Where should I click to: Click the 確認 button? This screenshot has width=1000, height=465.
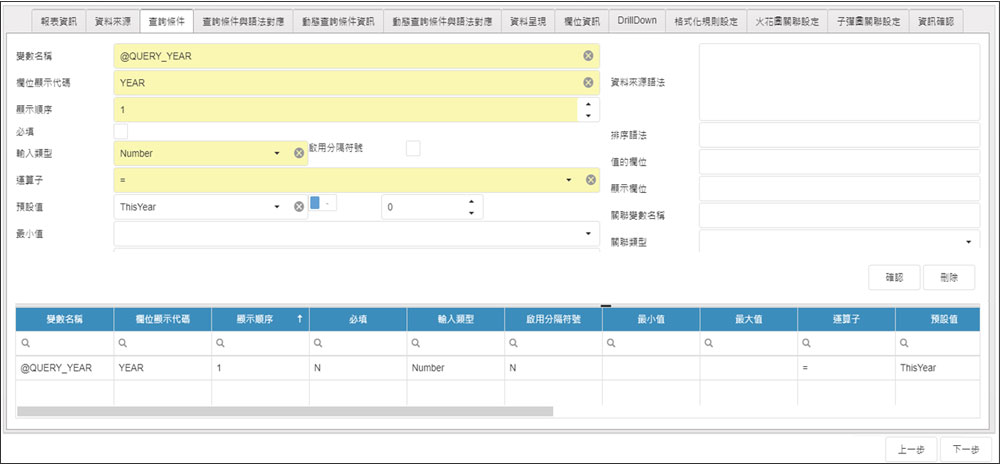(894, 278)
